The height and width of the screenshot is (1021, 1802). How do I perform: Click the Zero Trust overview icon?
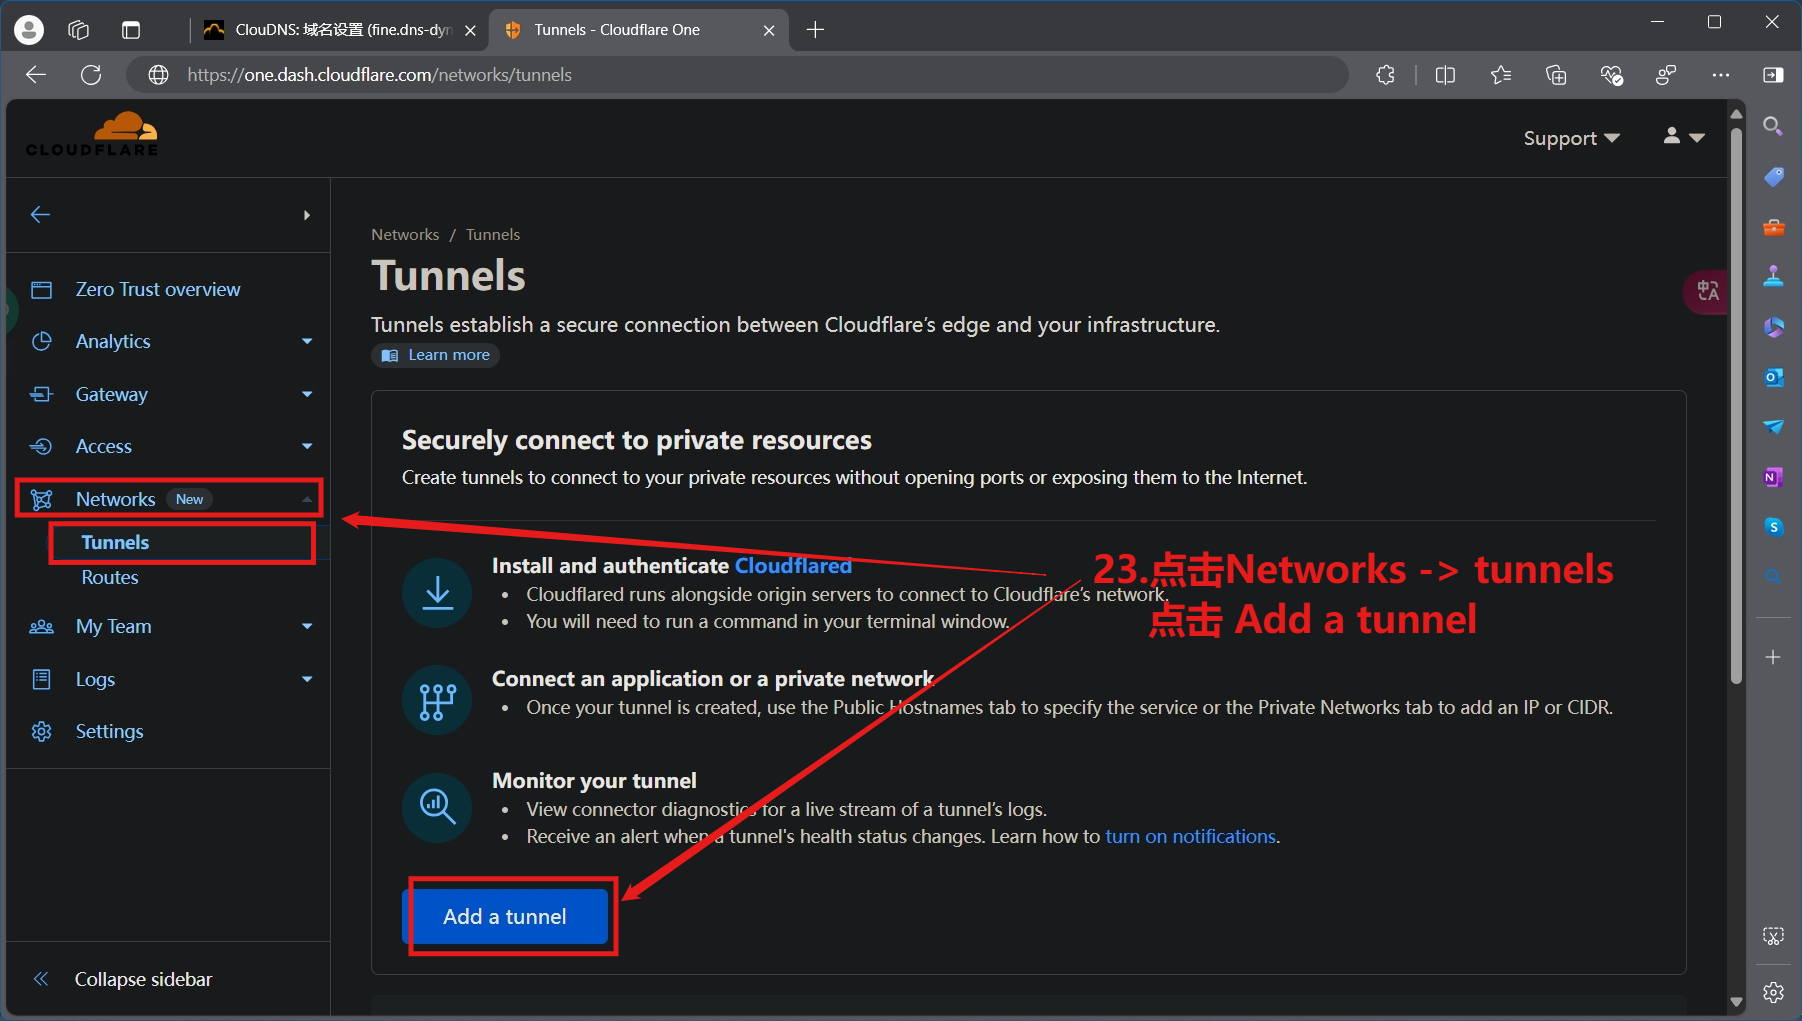pyautogui.click(x=41, y=290)
